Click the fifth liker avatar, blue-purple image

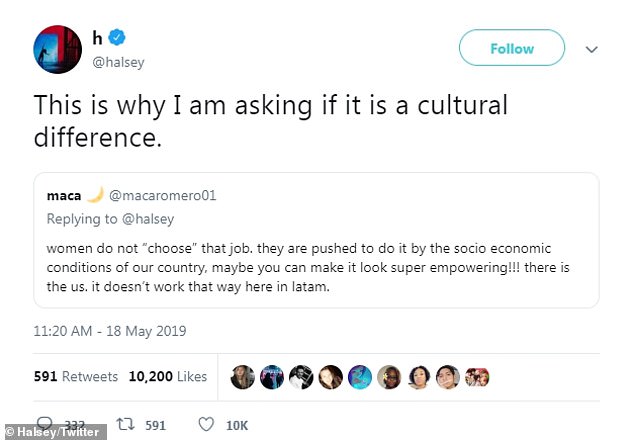pos(360,377)
